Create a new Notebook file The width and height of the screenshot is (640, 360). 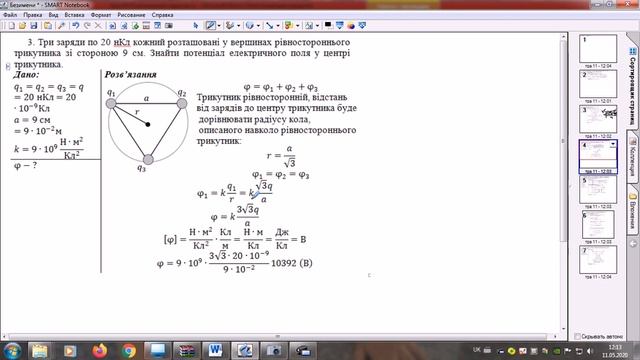[11, 26]
